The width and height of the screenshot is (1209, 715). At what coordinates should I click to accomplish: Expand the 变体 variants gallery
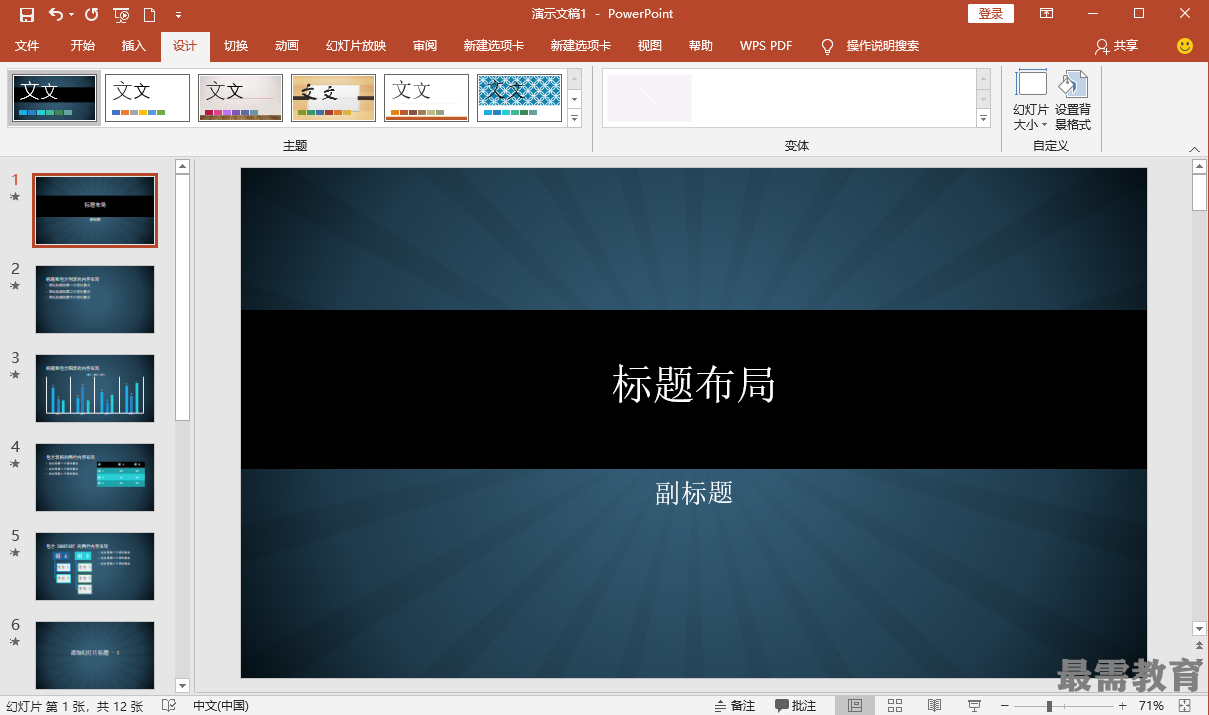(983, 118)
